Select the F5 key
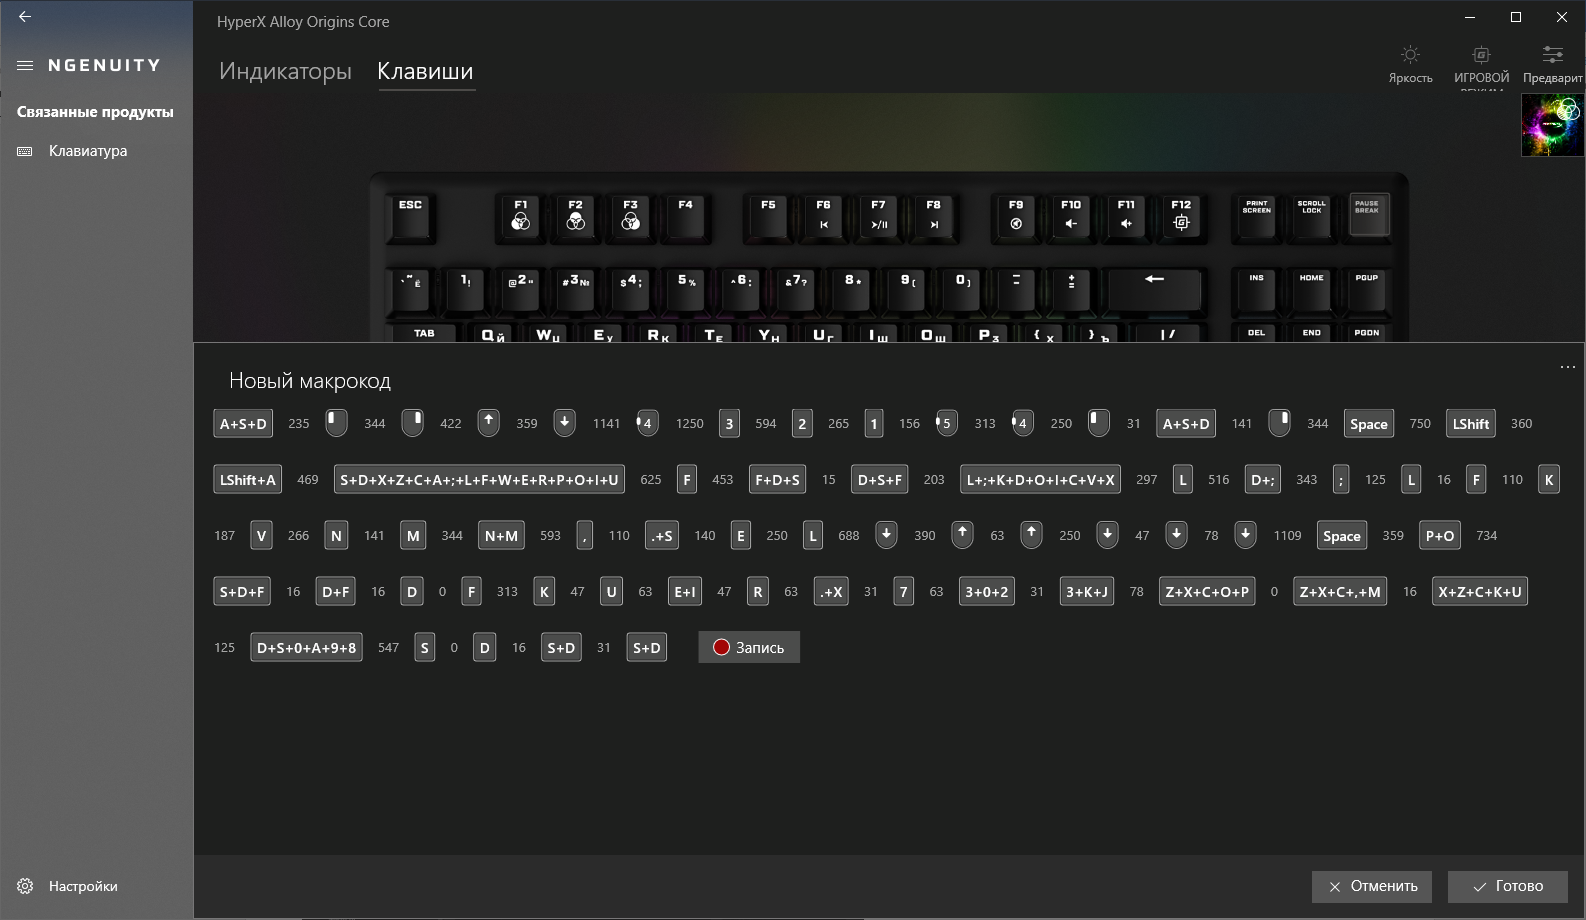This screenshot has height=920, width=1586. tap(768, 216)
